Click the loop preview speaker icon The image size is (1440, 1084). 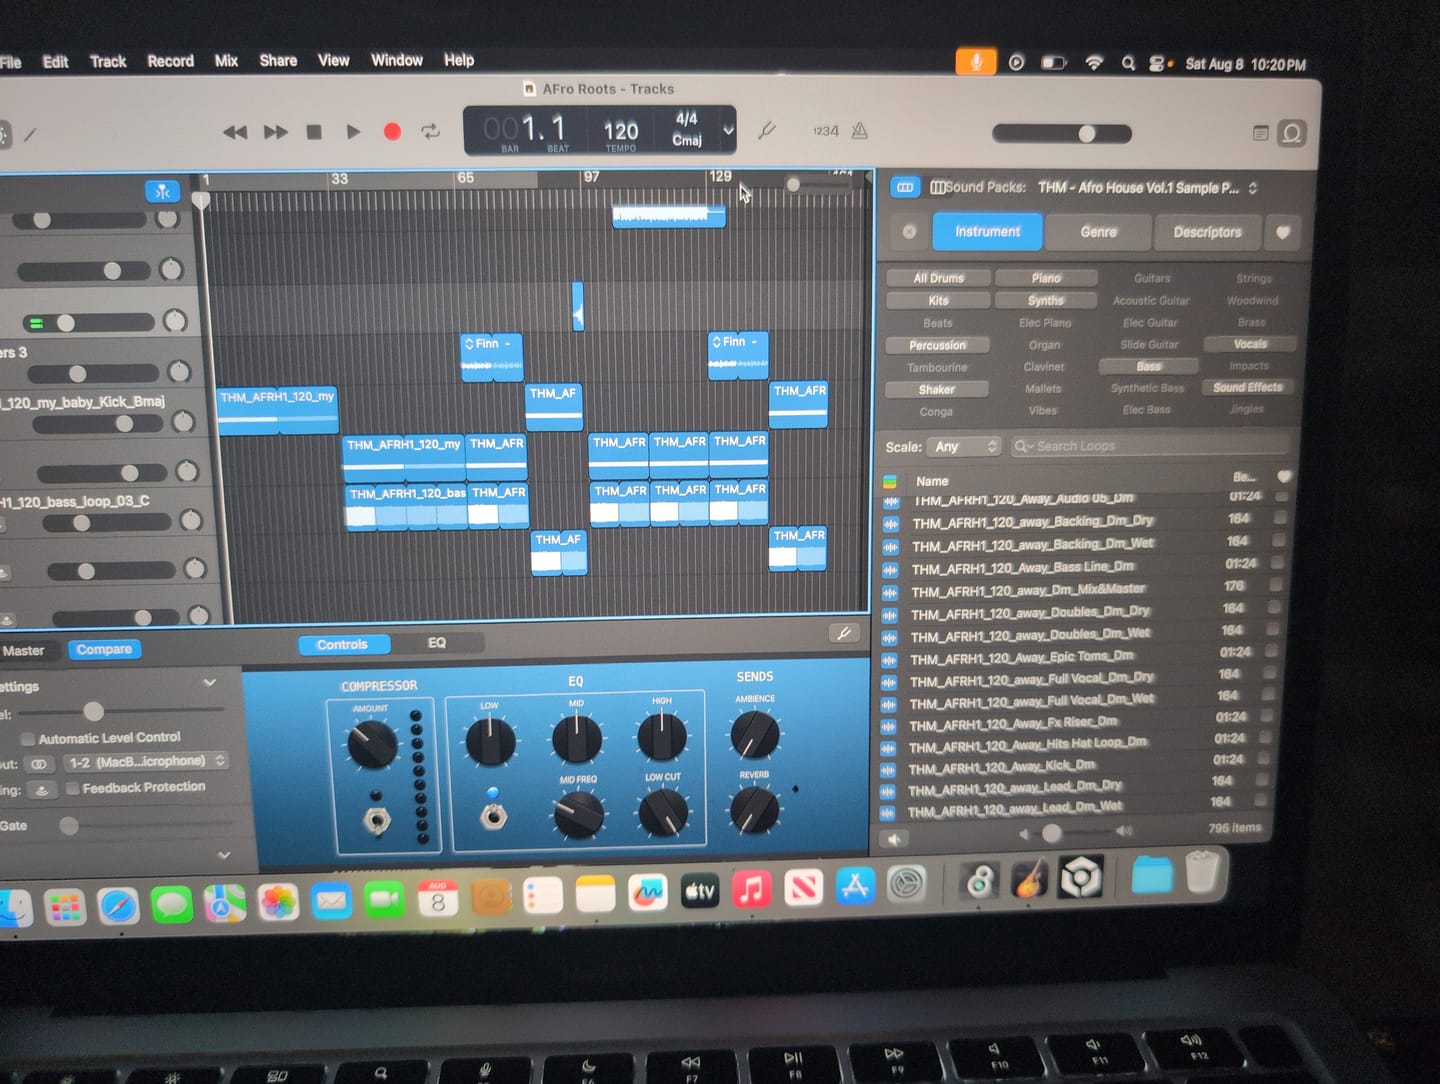coord(893,839)
